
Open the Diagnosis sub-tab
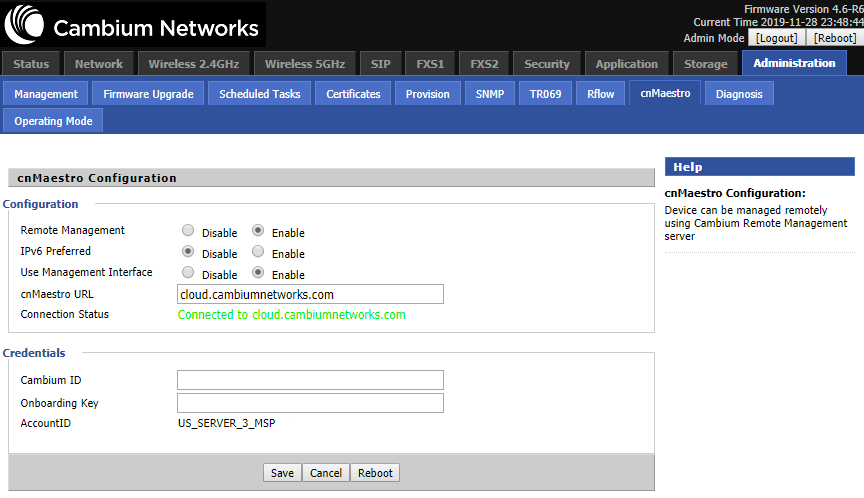(x=739, y=94)
